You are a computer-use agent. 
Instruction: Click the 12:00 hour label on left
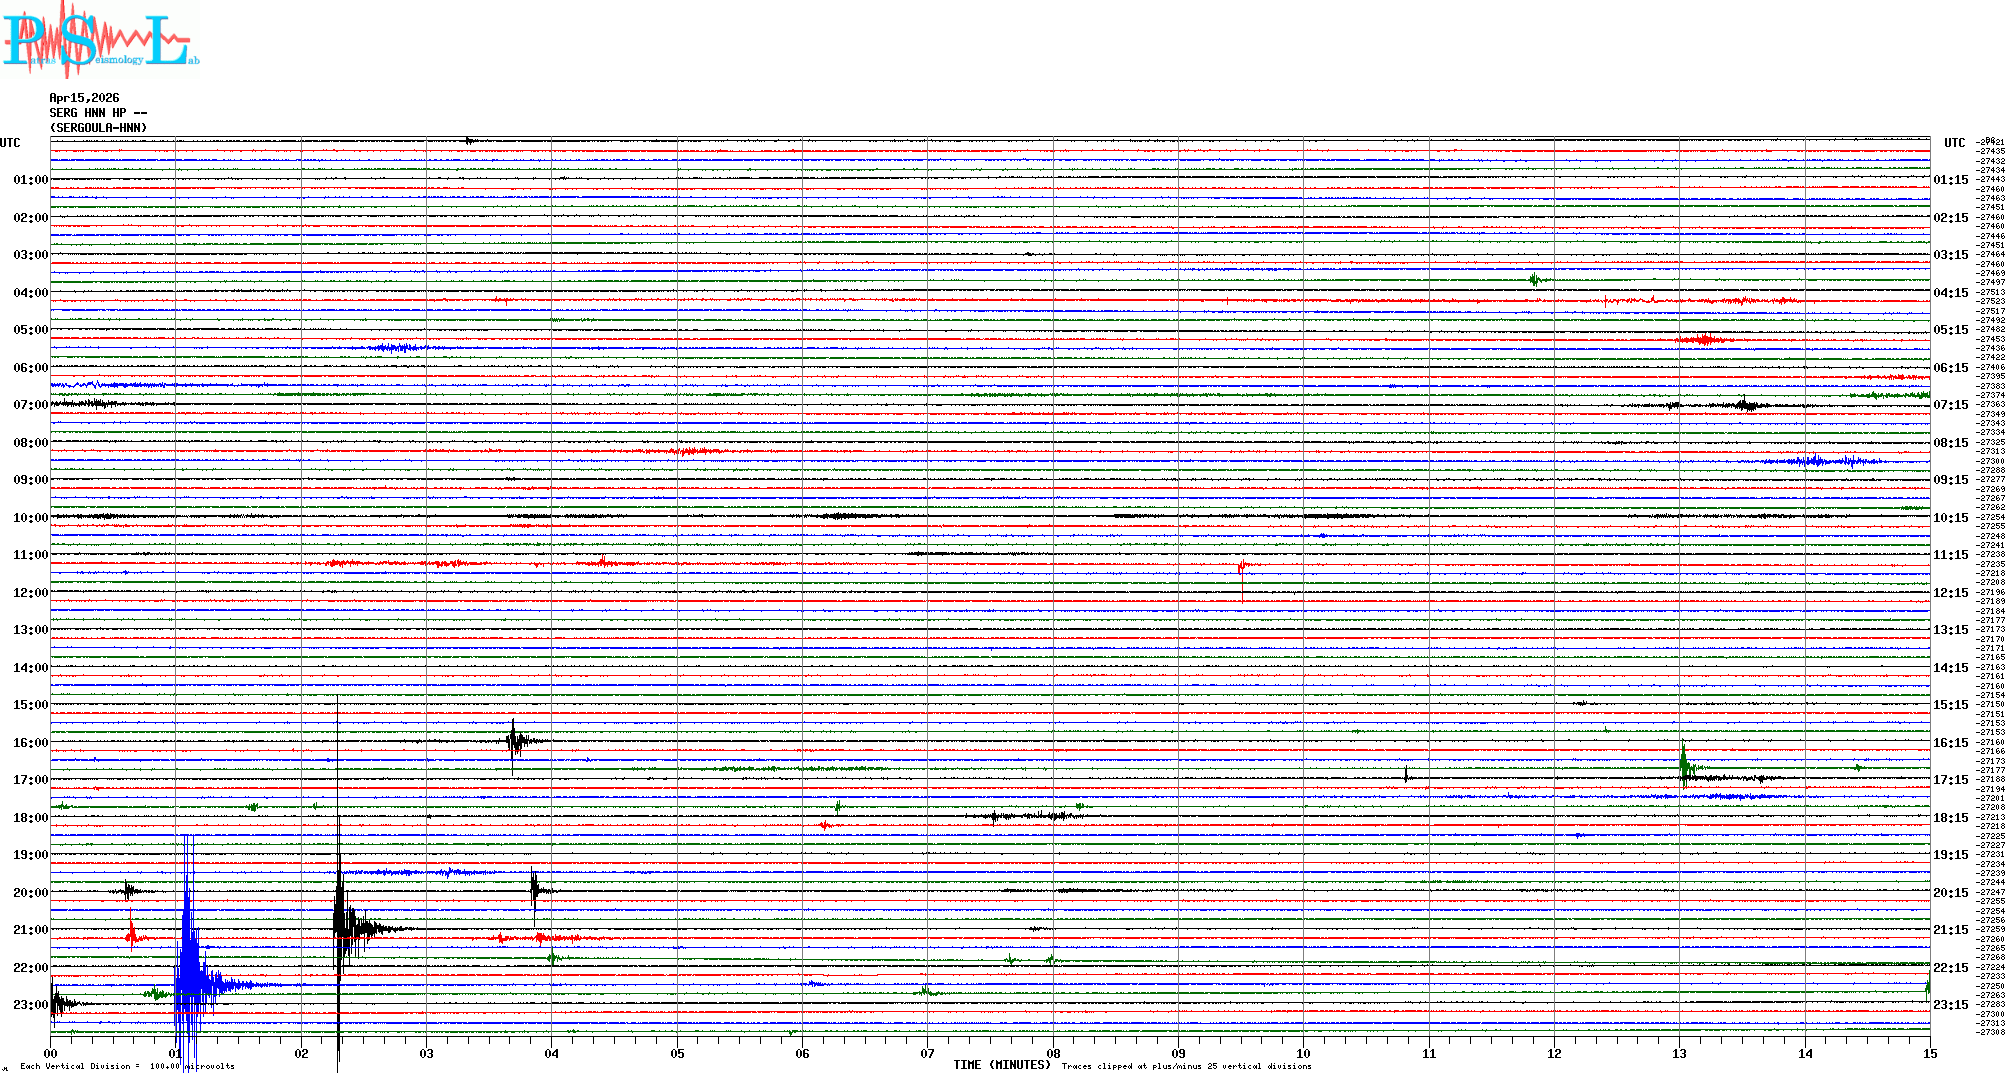pyautogui.click(x=30, y=593)
